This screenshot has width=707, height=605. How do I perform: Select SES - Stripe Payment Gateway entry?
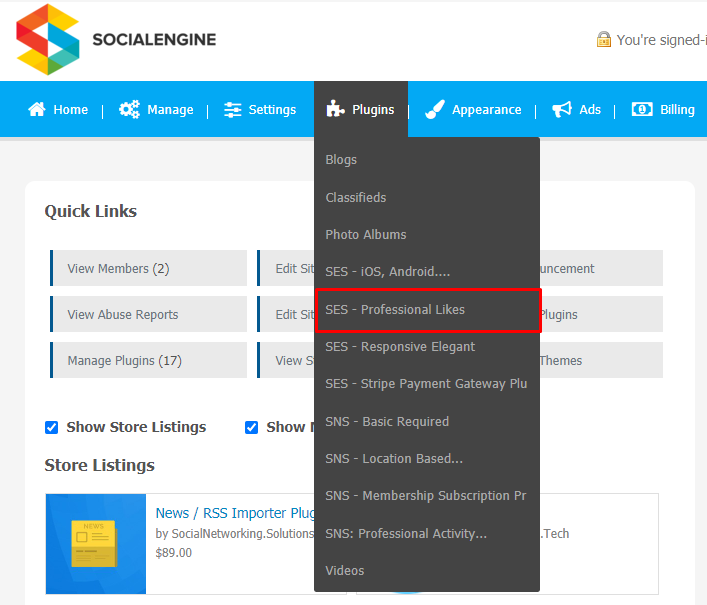427,384
